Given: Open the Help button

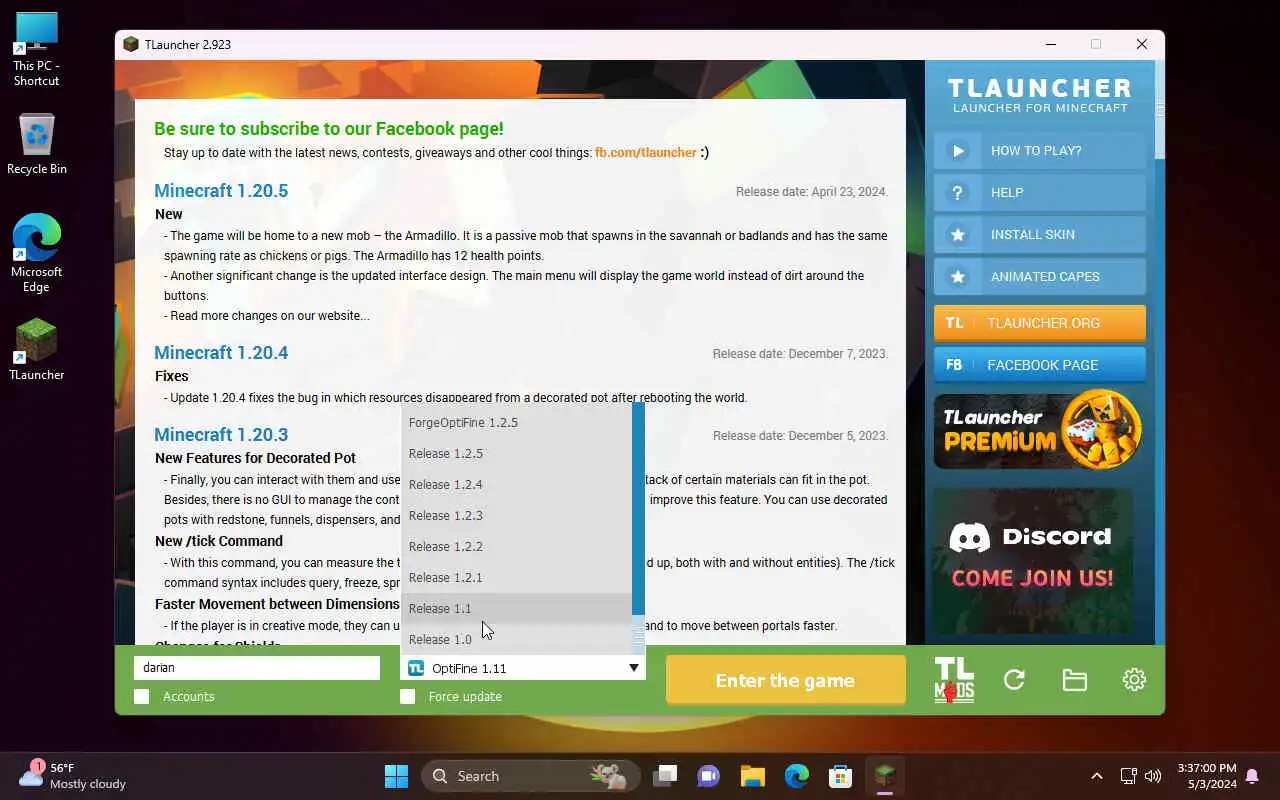Looking at the screenshot, I should pos(1040,193).
